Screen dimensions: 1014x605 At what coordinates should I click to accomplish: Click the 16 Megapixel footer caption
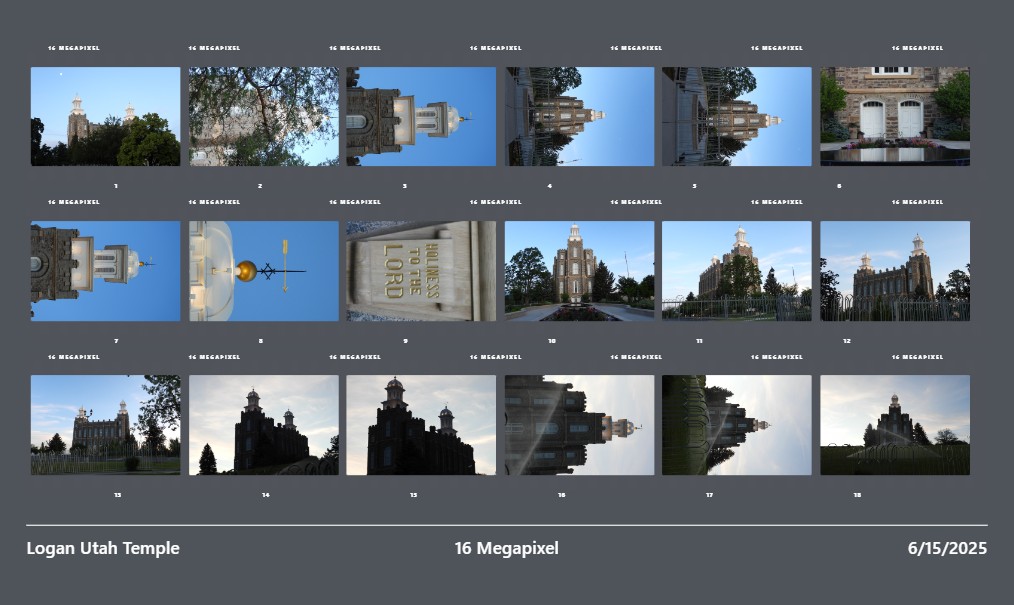tap(506, 548)
